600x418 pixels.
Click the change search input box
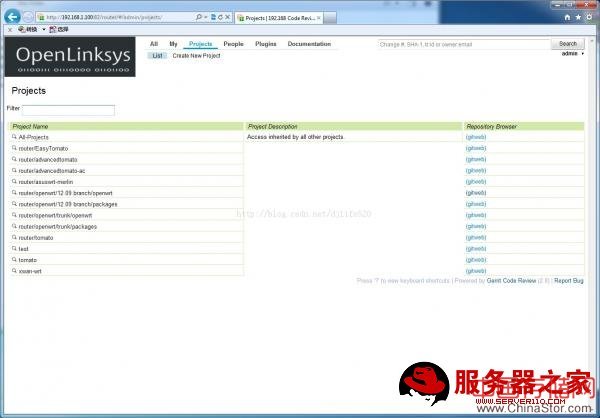click(x=463, y=44)
